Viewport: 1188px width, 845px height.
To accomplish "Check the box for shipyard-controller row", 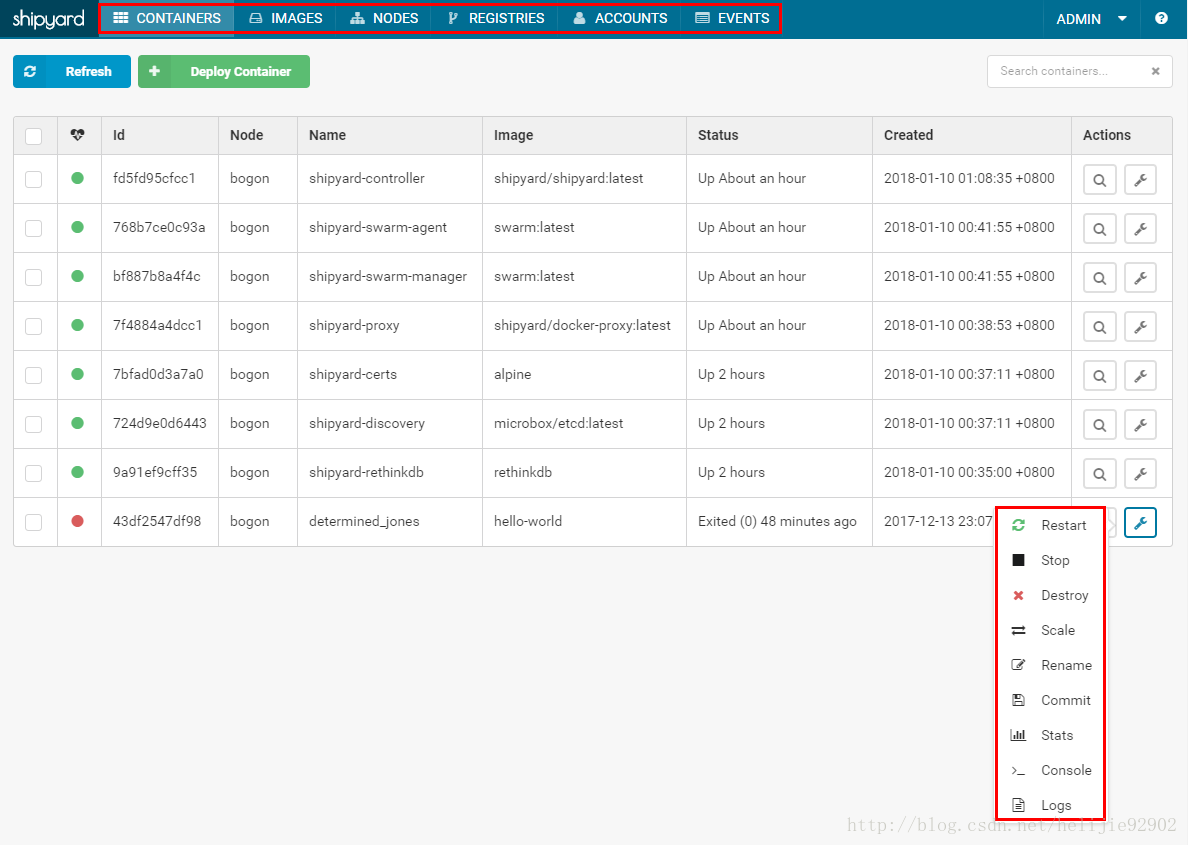I will 33,179.
